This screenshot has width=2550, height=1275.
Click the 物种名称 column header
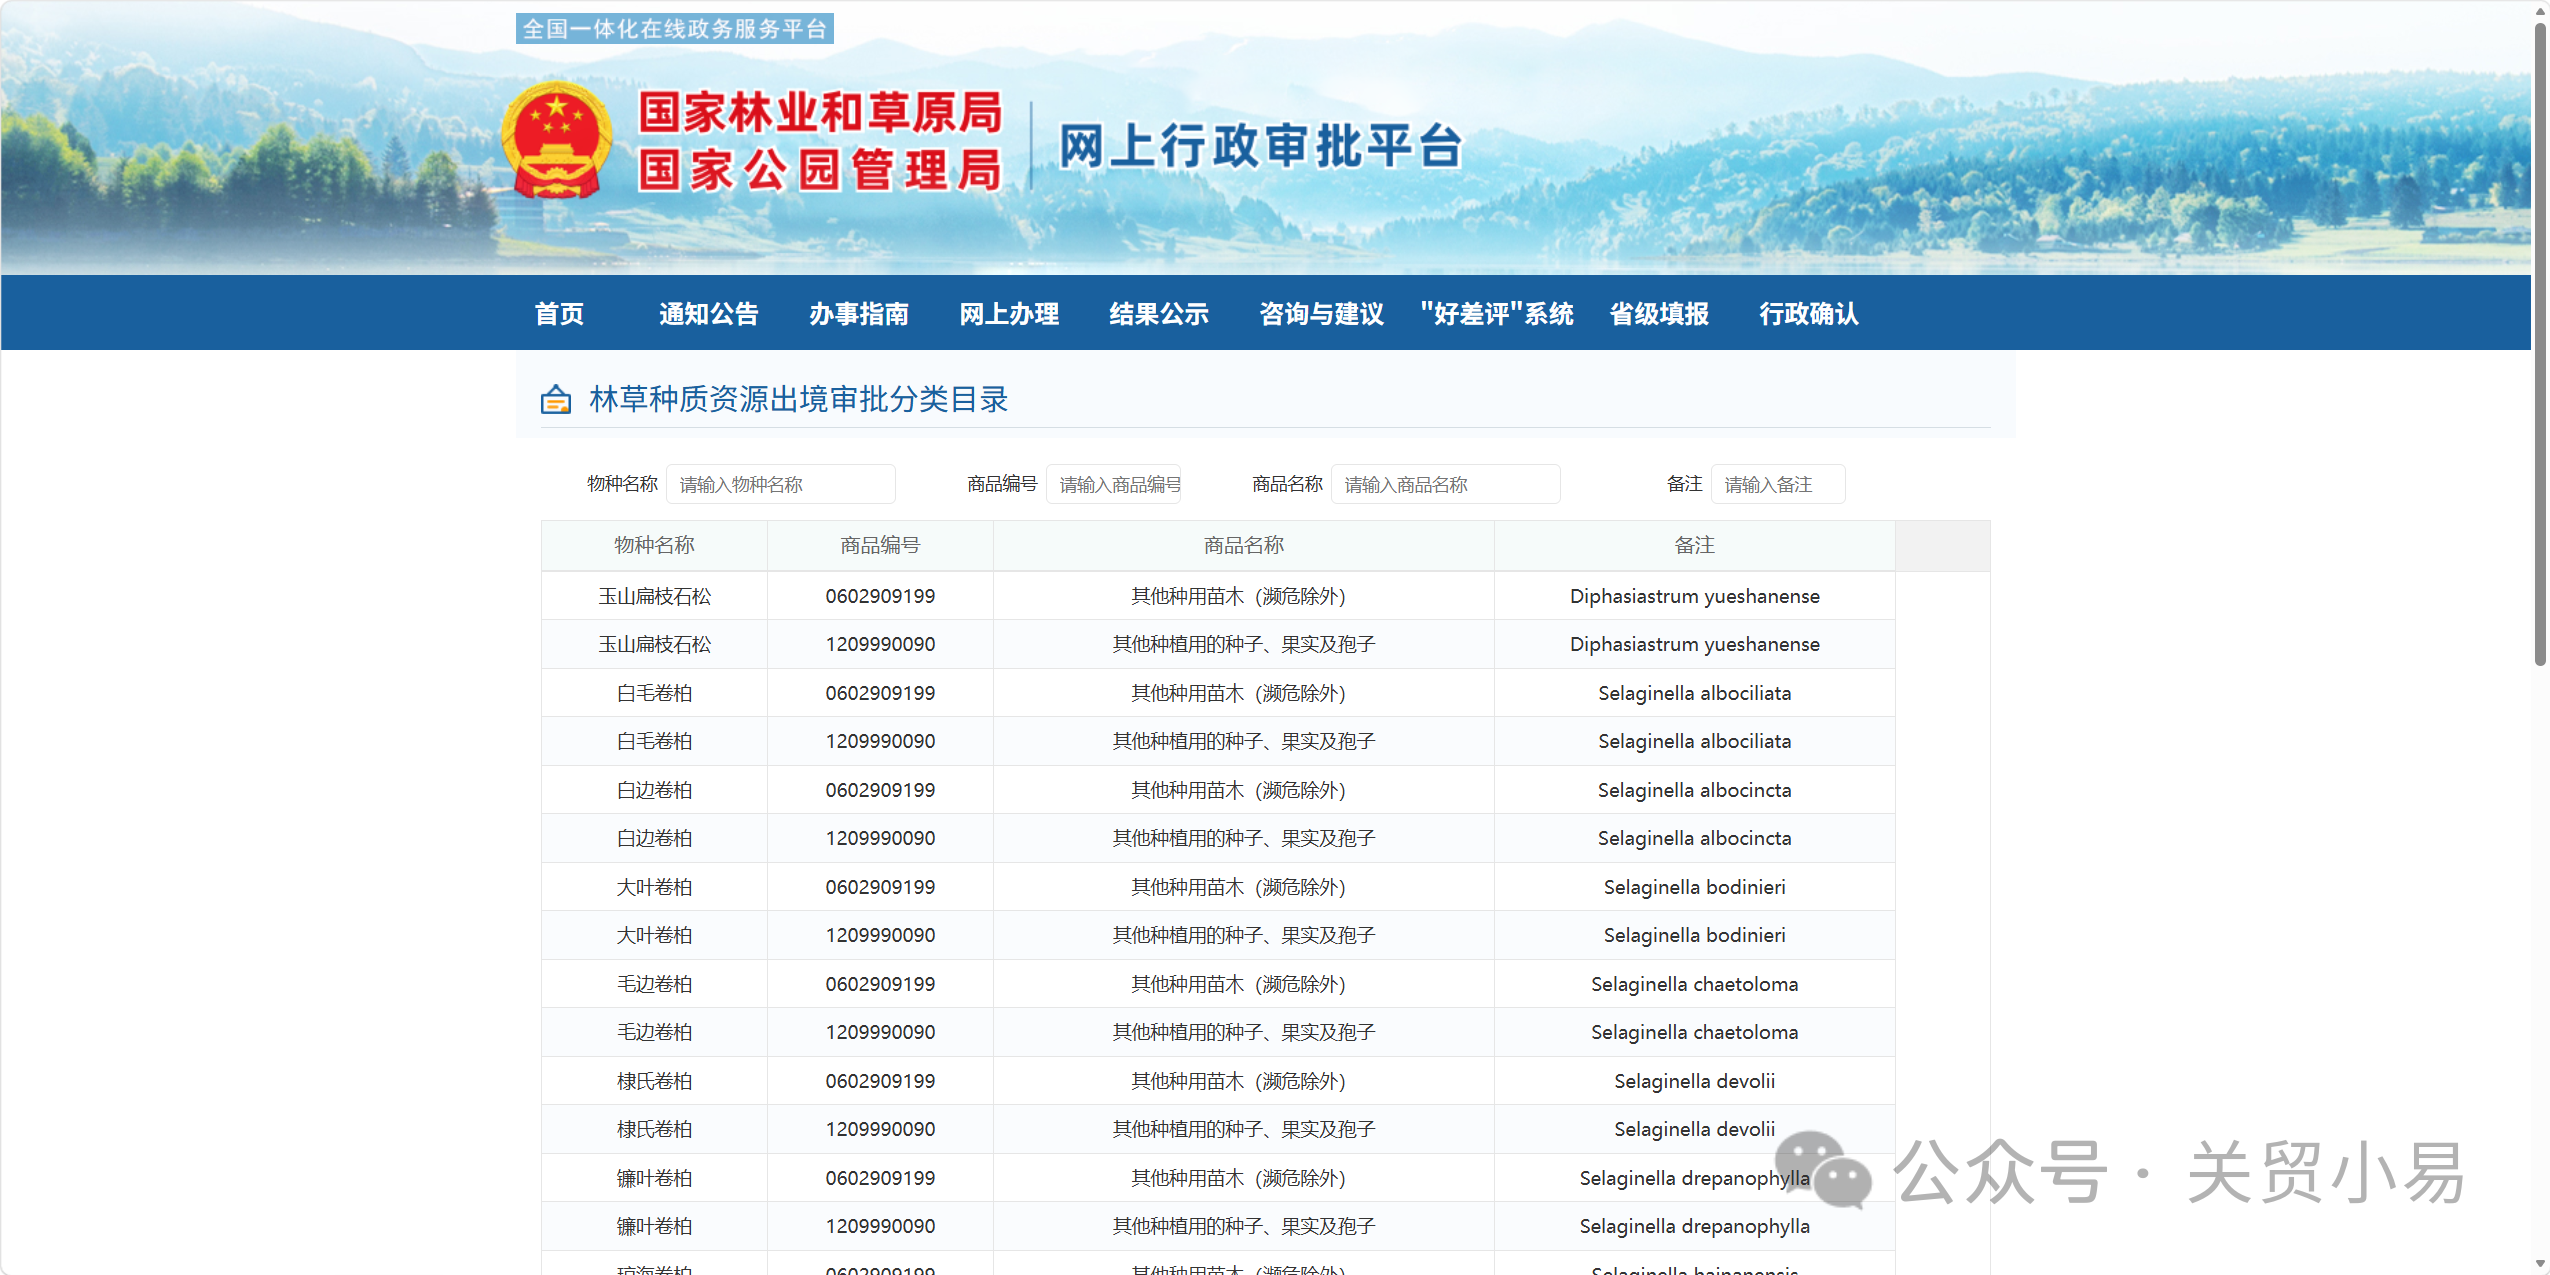coord(654,545)
